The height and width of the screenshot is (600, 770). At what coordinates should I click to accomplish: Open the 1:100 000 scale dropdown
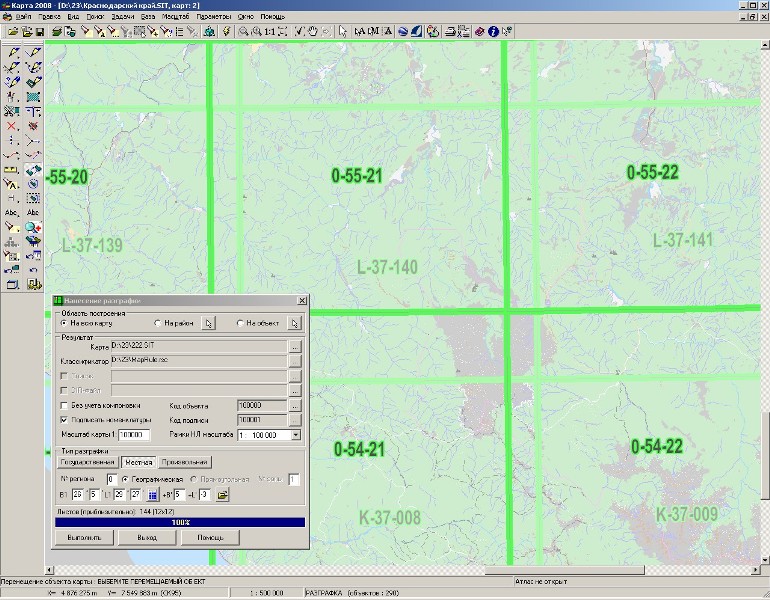pyautogui.click(x=296, y=435)
